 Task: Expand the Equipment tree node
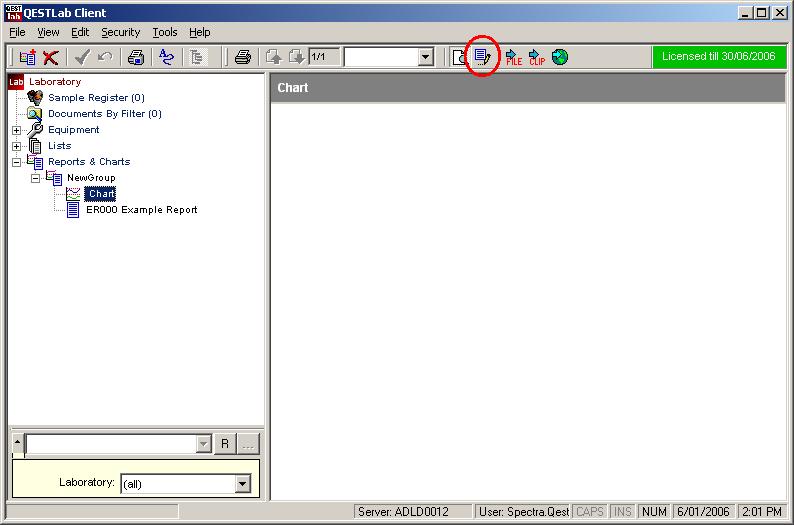[16, 130]
